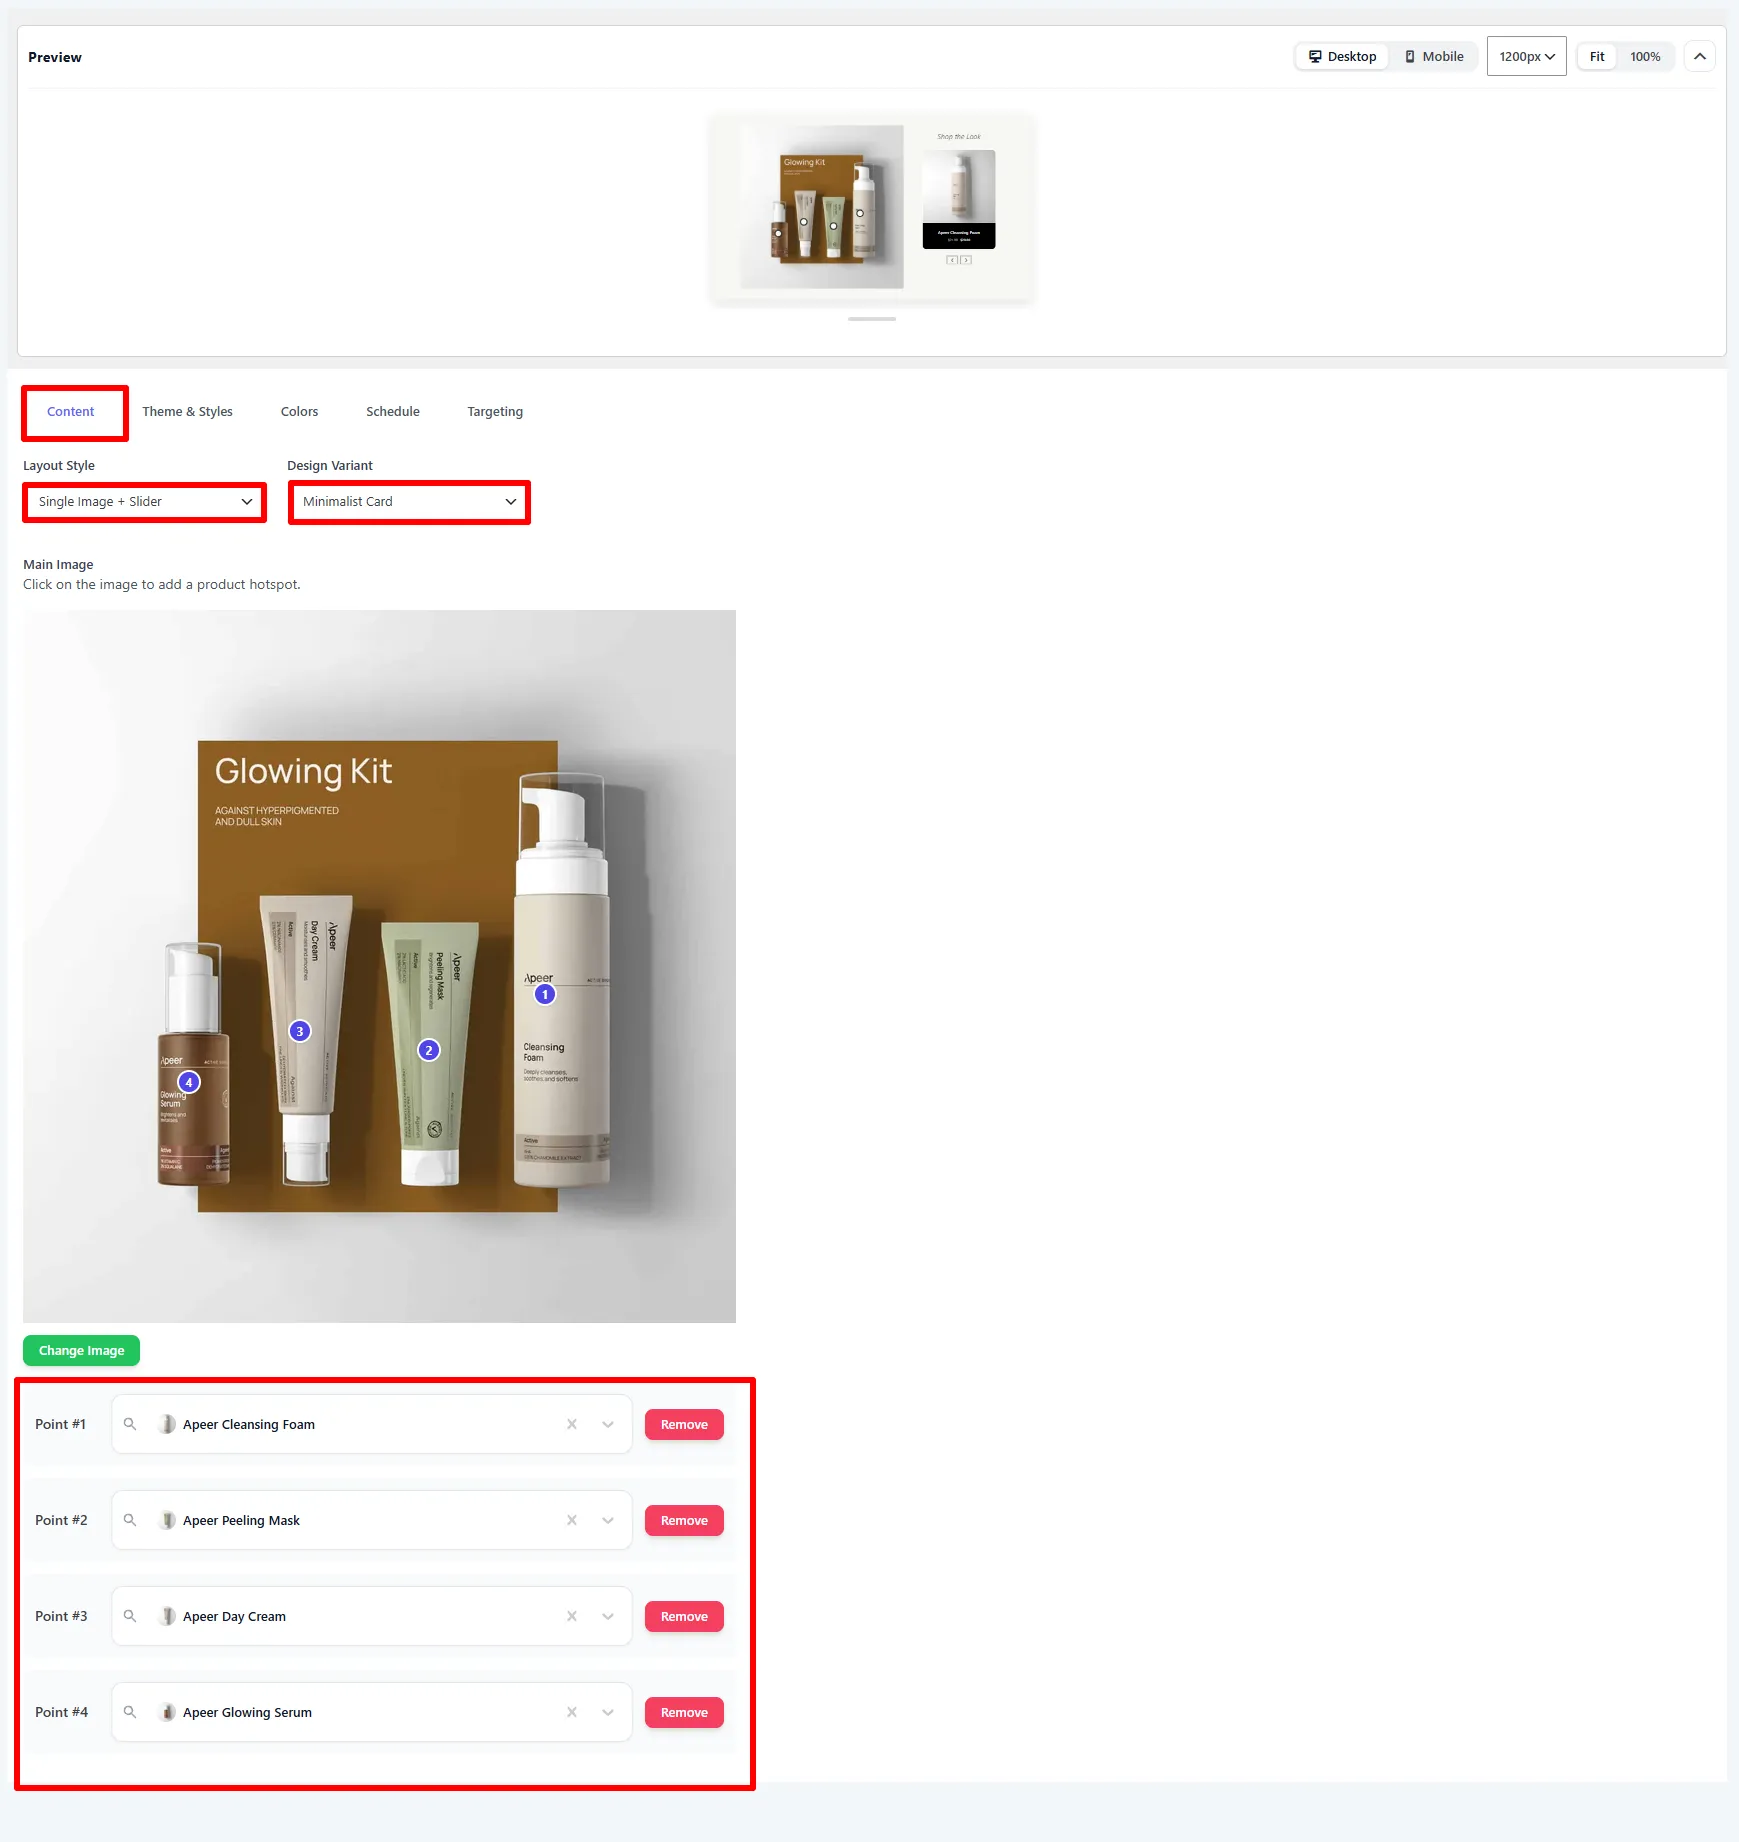Viewport: 1739px width, 1842px height.
Task: Expand product dropdown for Point #1
Action: click(x=608, y=1424)
